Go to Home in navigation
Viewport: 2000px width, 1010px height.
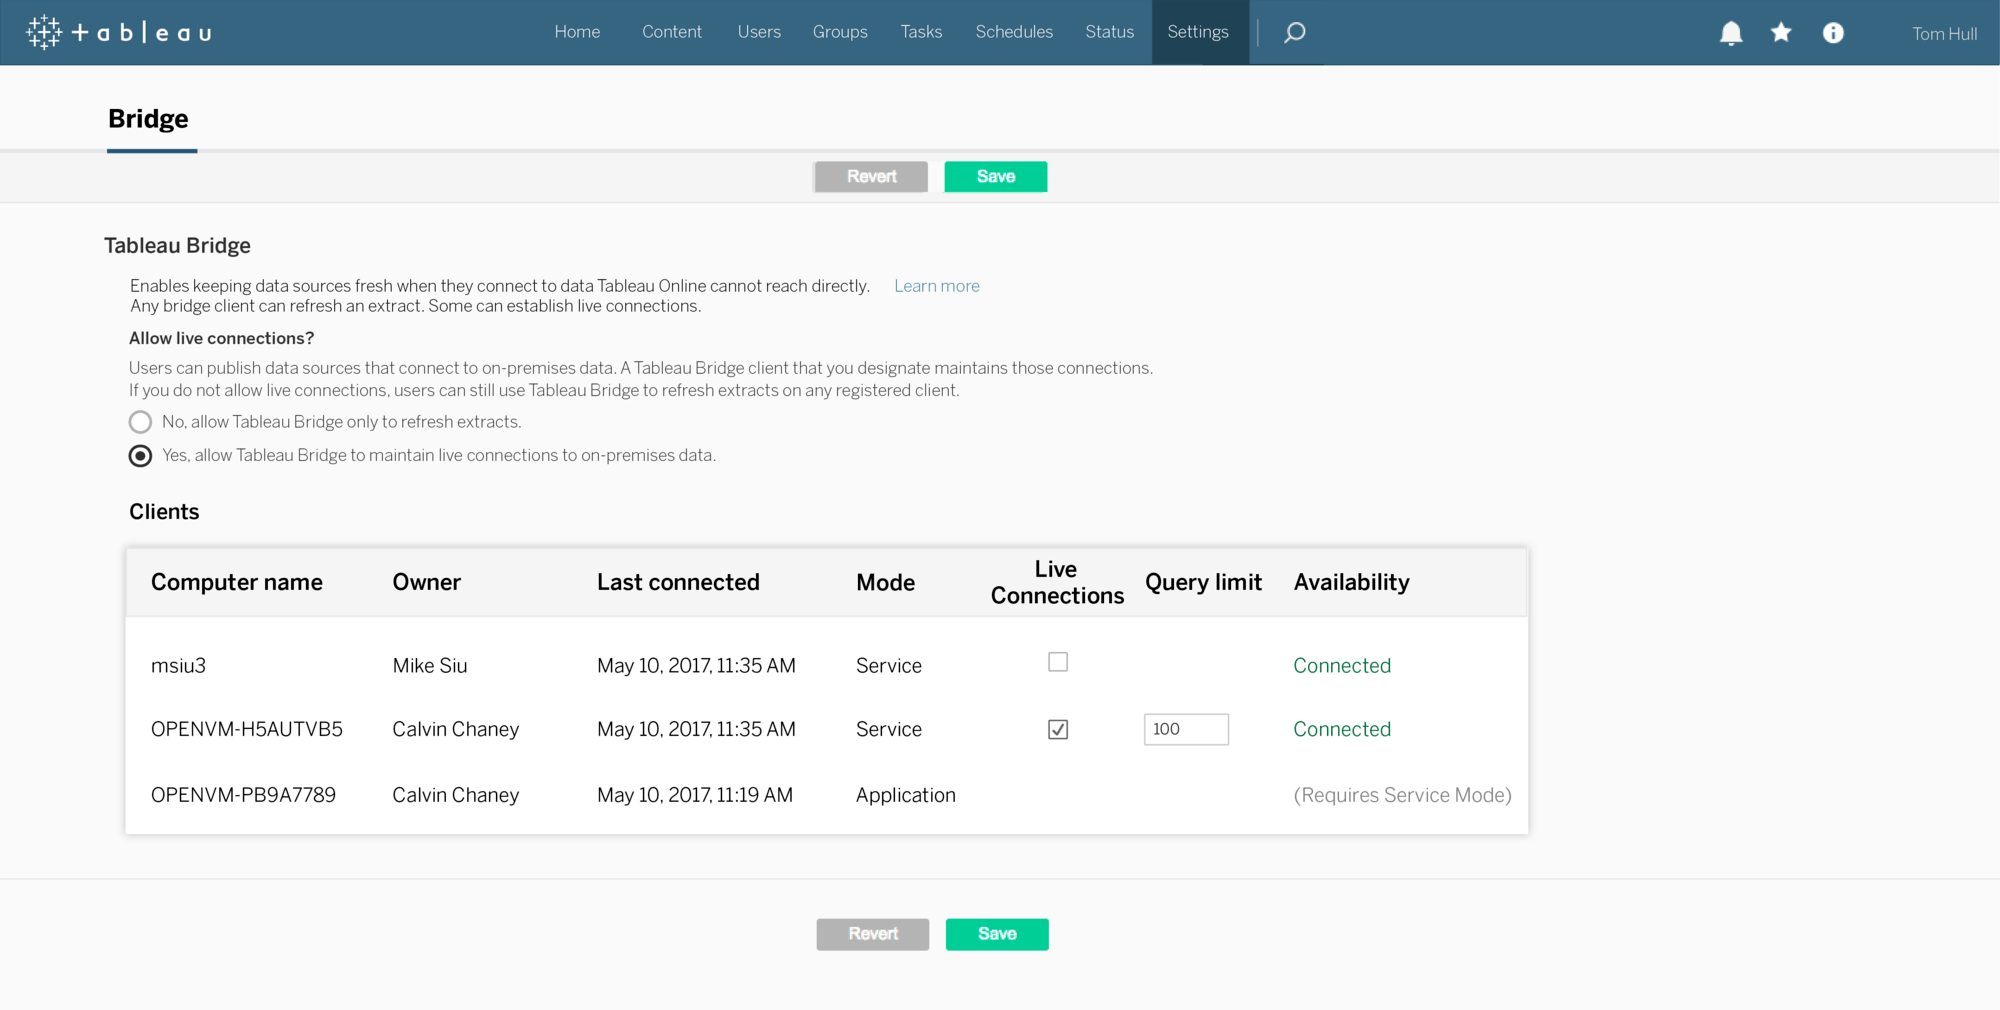[577, 32]
